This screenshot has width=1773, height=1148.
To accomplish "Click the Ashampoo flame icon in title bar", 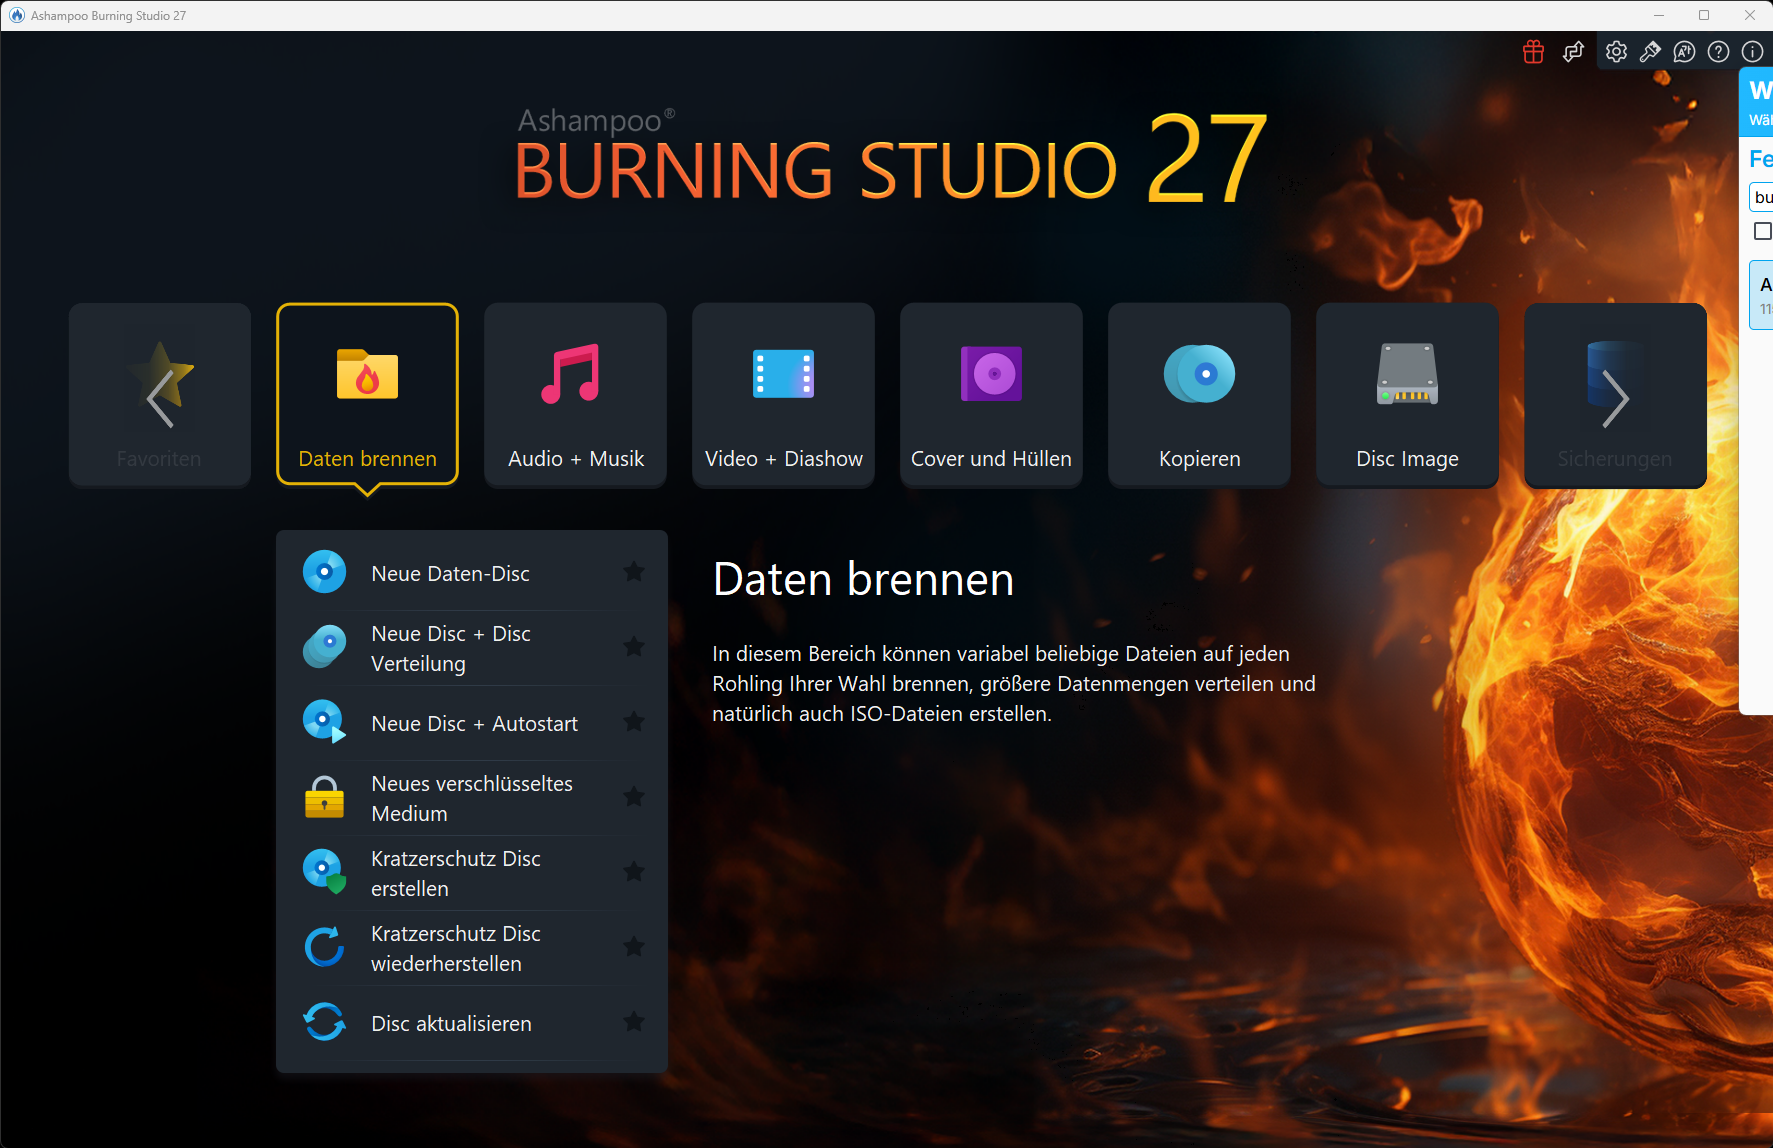I will (x=16, y=15).
